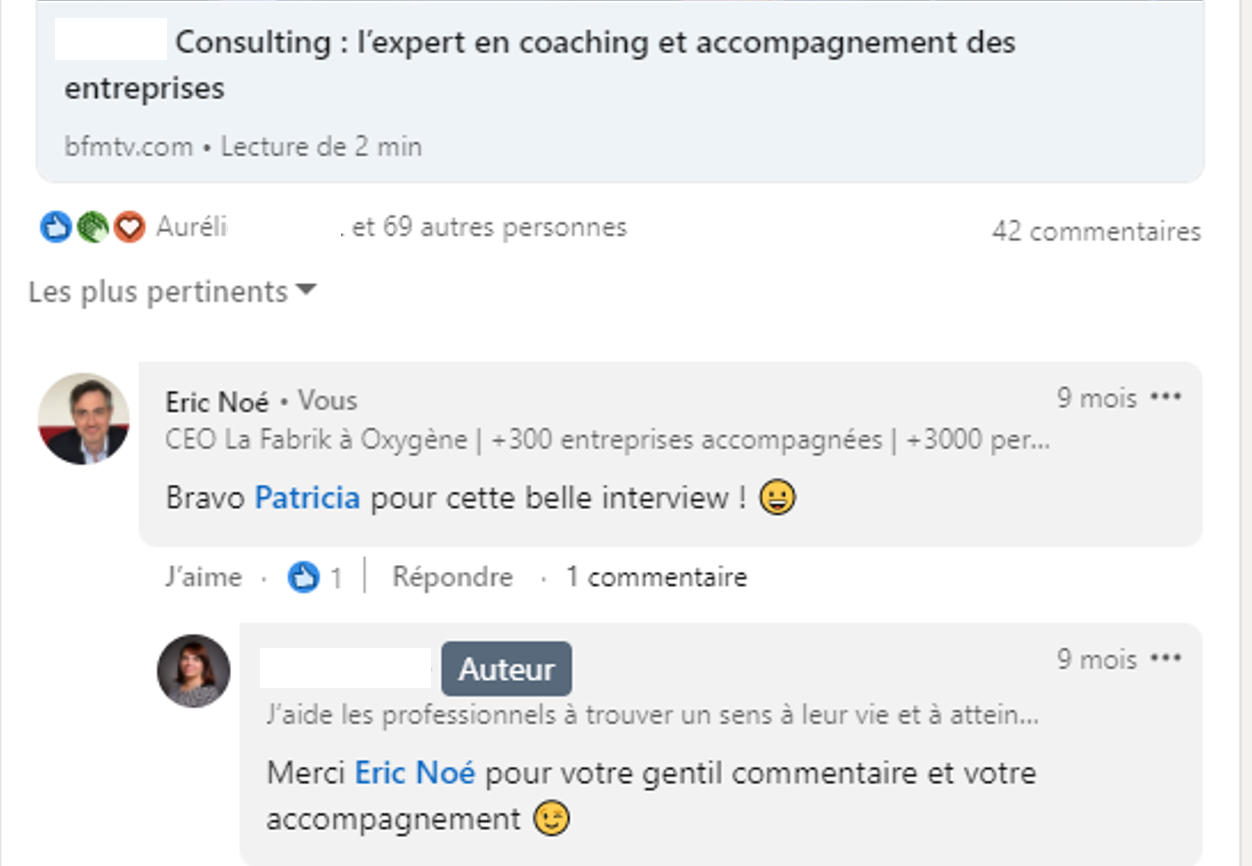This screenshot has height=866, width=1252.
Task: Open Eric Noé's profile photo
Action: [84, 419]
